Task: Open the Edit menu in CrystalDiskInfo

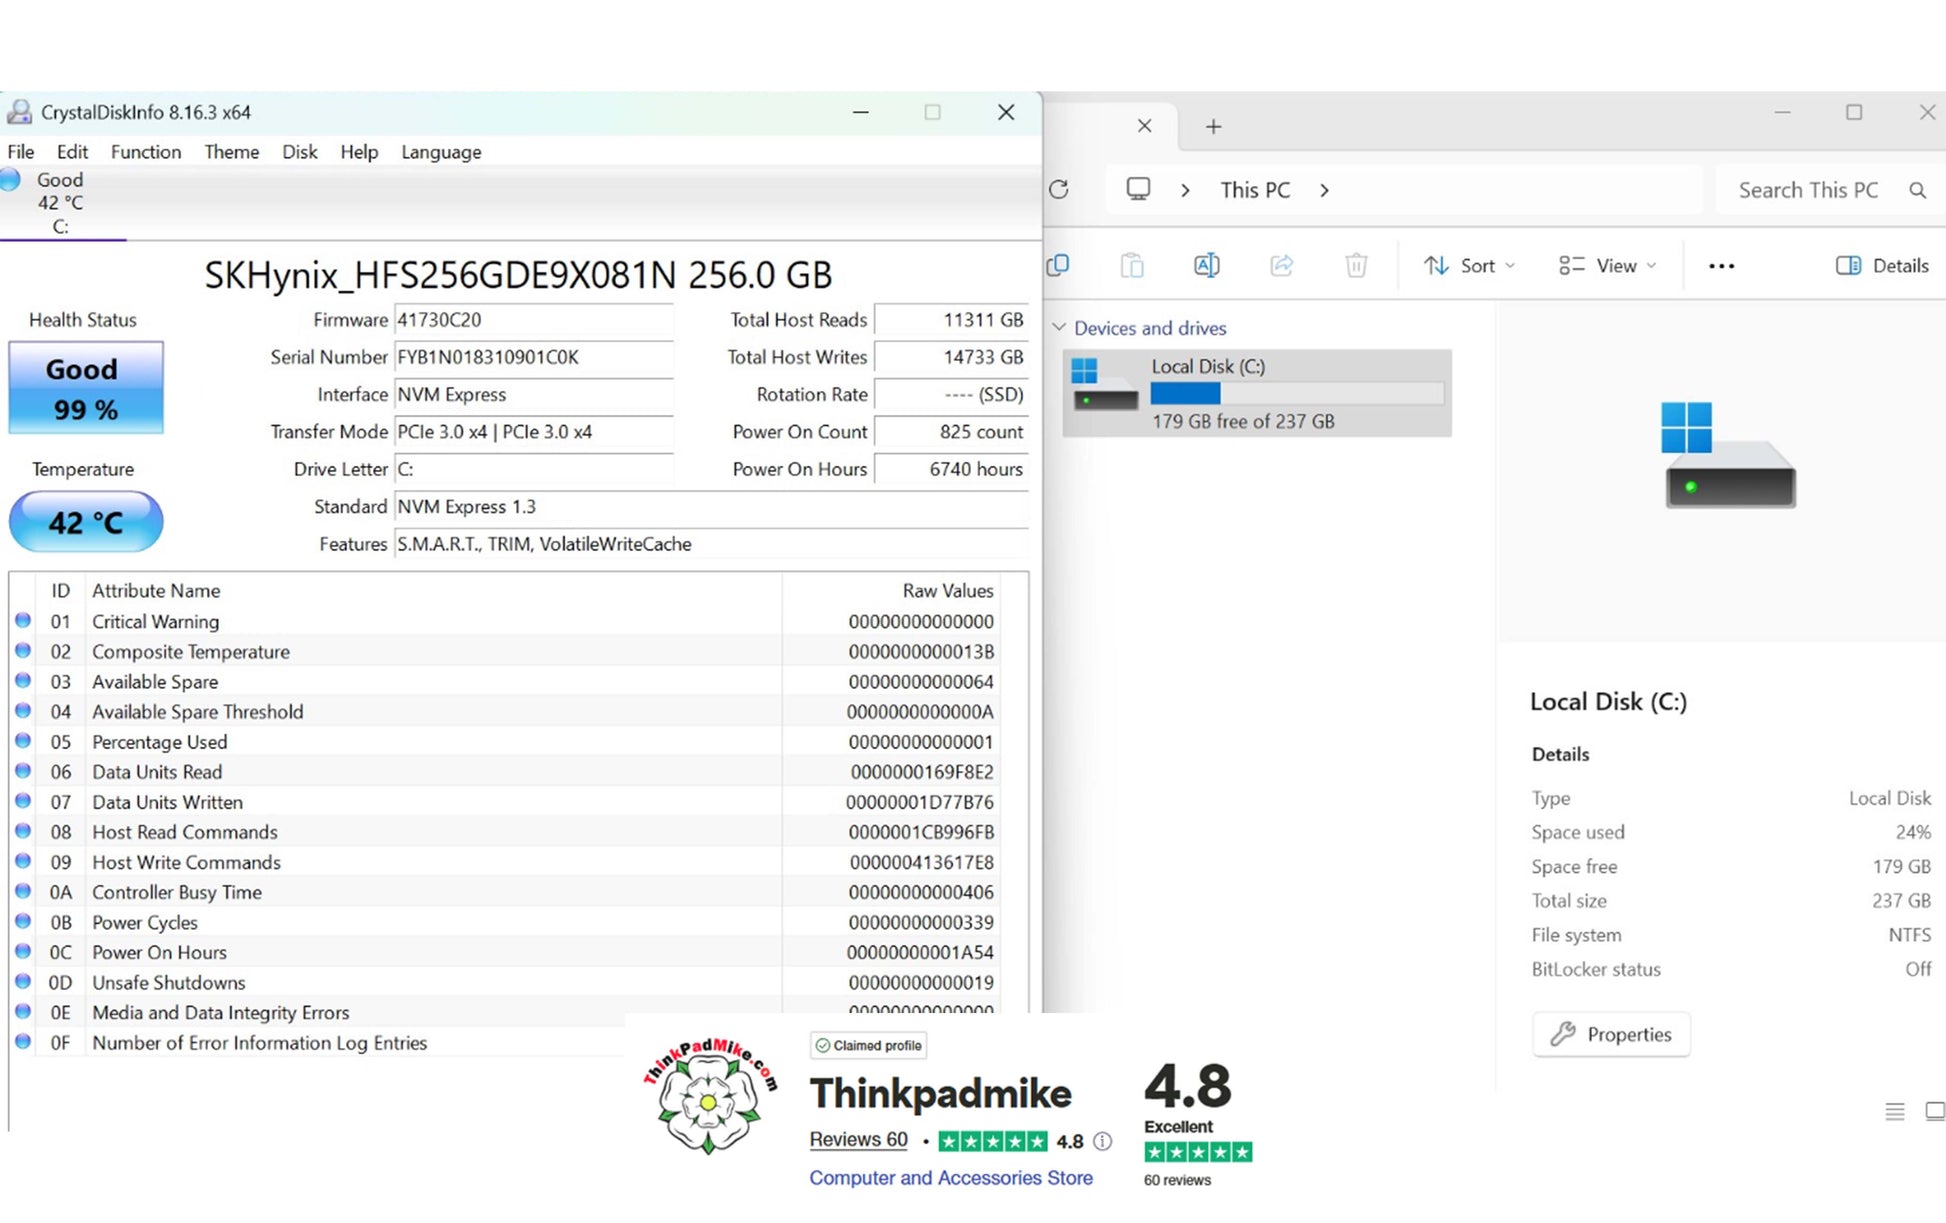Action: pyautogui.click(x=72, y=152)
